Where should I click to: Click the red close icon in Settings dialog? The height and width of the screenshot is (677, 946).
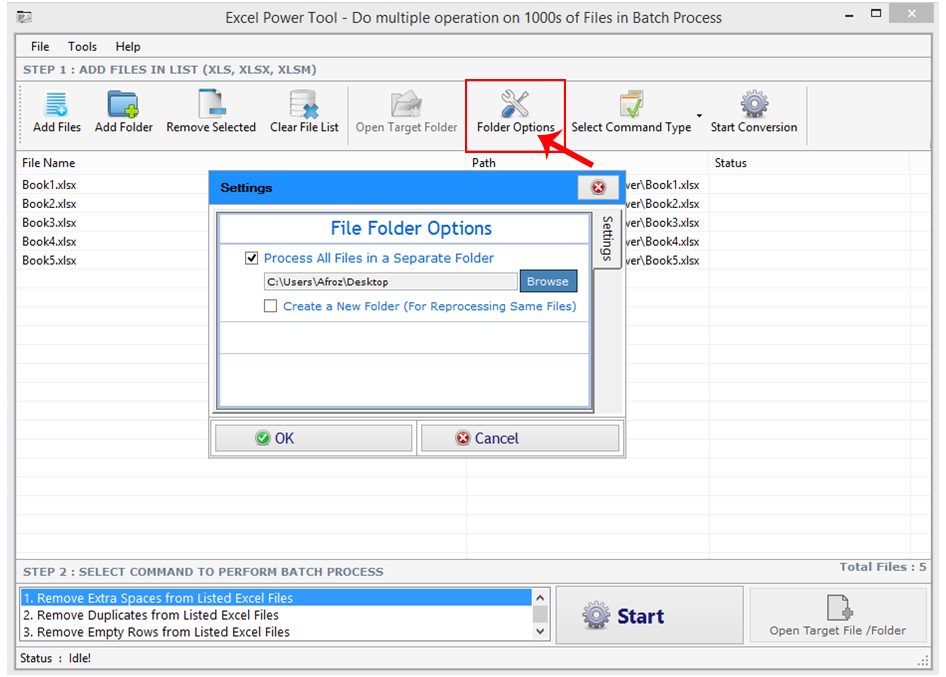[598, 187]
